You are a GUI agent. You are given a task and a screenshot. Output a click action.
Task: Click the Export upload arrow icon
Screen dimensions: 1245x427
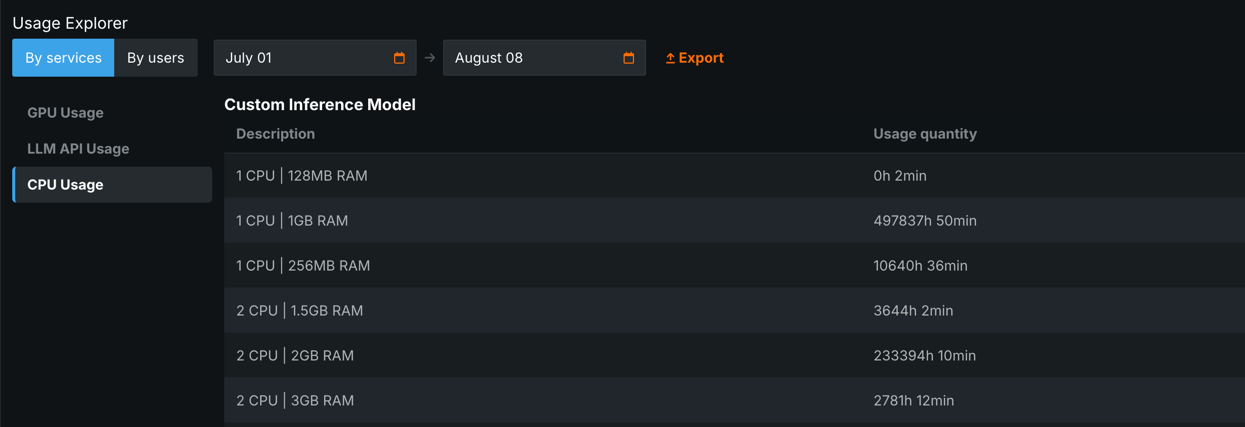point(670,58)
